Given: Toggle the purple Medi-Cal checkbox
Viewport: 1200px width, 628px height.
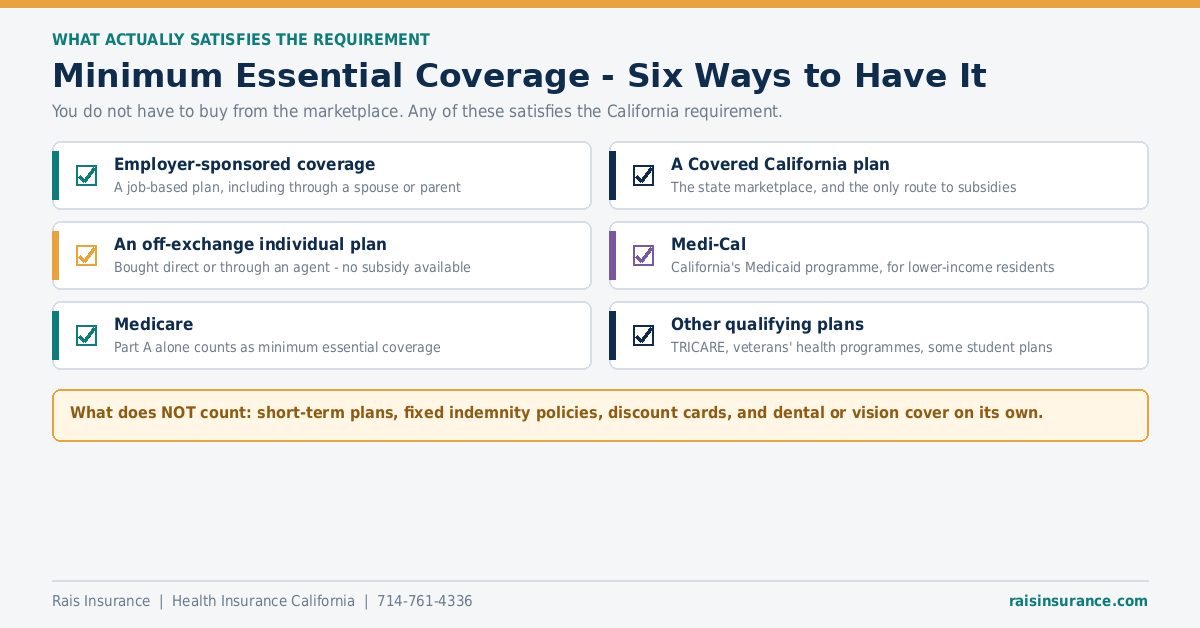Looking at the screenshot, I should tap(644, 255).
